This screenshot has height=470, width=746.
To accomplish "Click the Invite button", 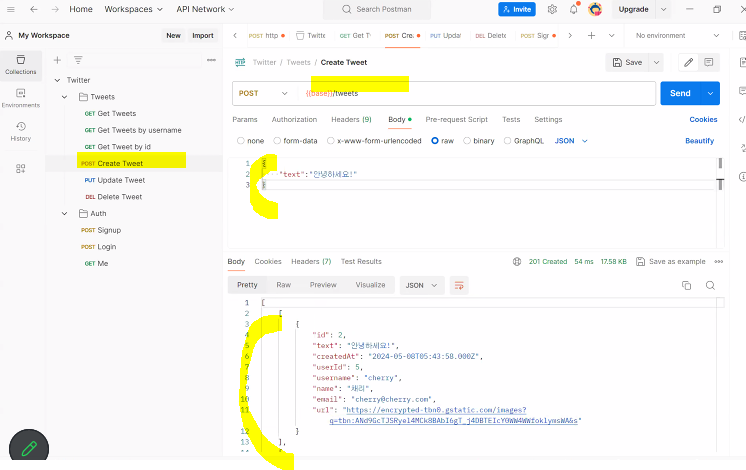I will click(x=517, y=9).
